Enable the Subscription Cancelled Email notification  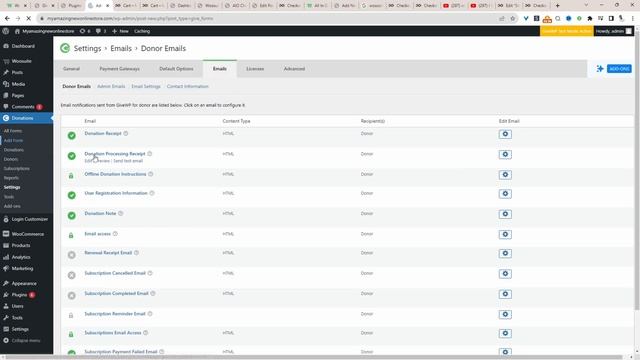tap(71, 275)
